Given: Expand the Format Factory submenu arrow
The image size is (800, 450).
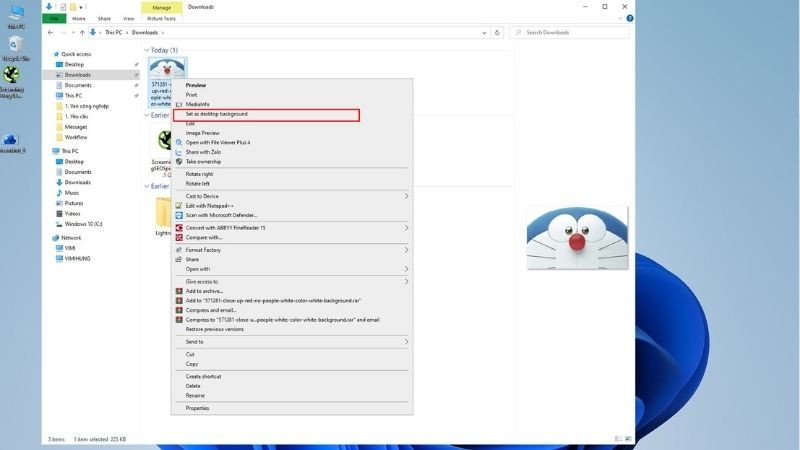Looking at the screenshot, I should click(x=406, y=250).
